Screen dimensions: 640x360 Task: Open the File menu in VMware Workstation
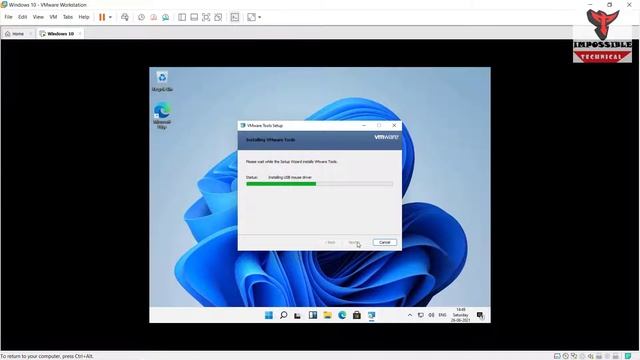coord(8,17)
